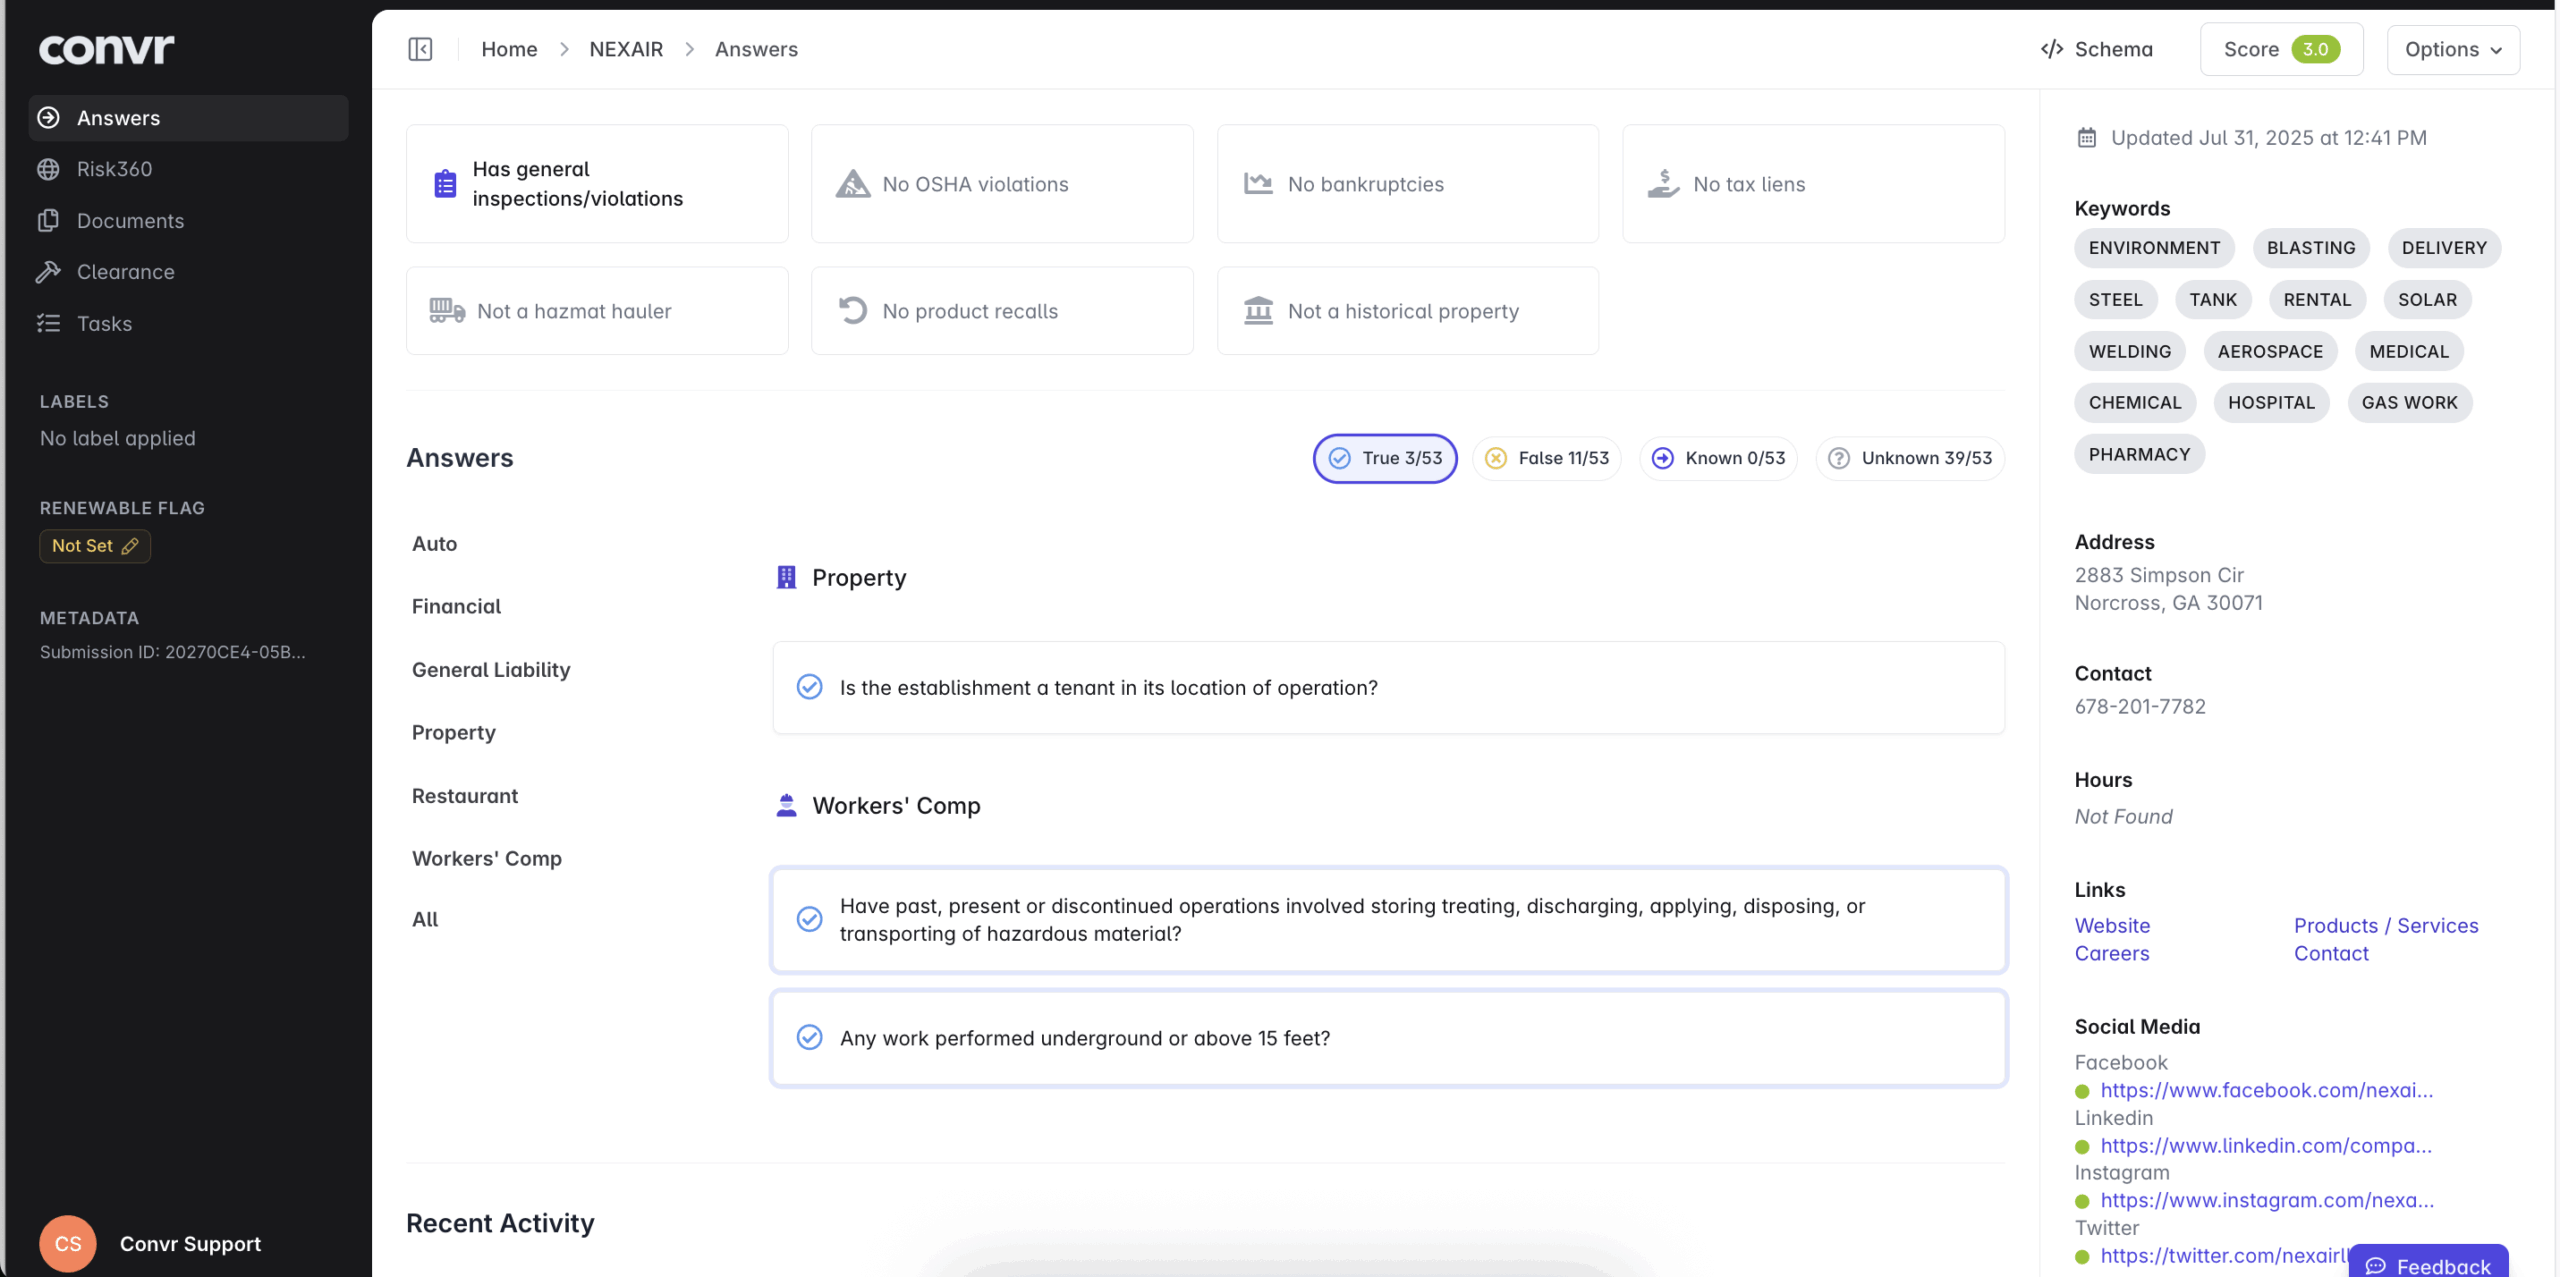The image size is (2560, 1277).
Task: Open Risk360 in the sidebar
Action: [114, 169]
